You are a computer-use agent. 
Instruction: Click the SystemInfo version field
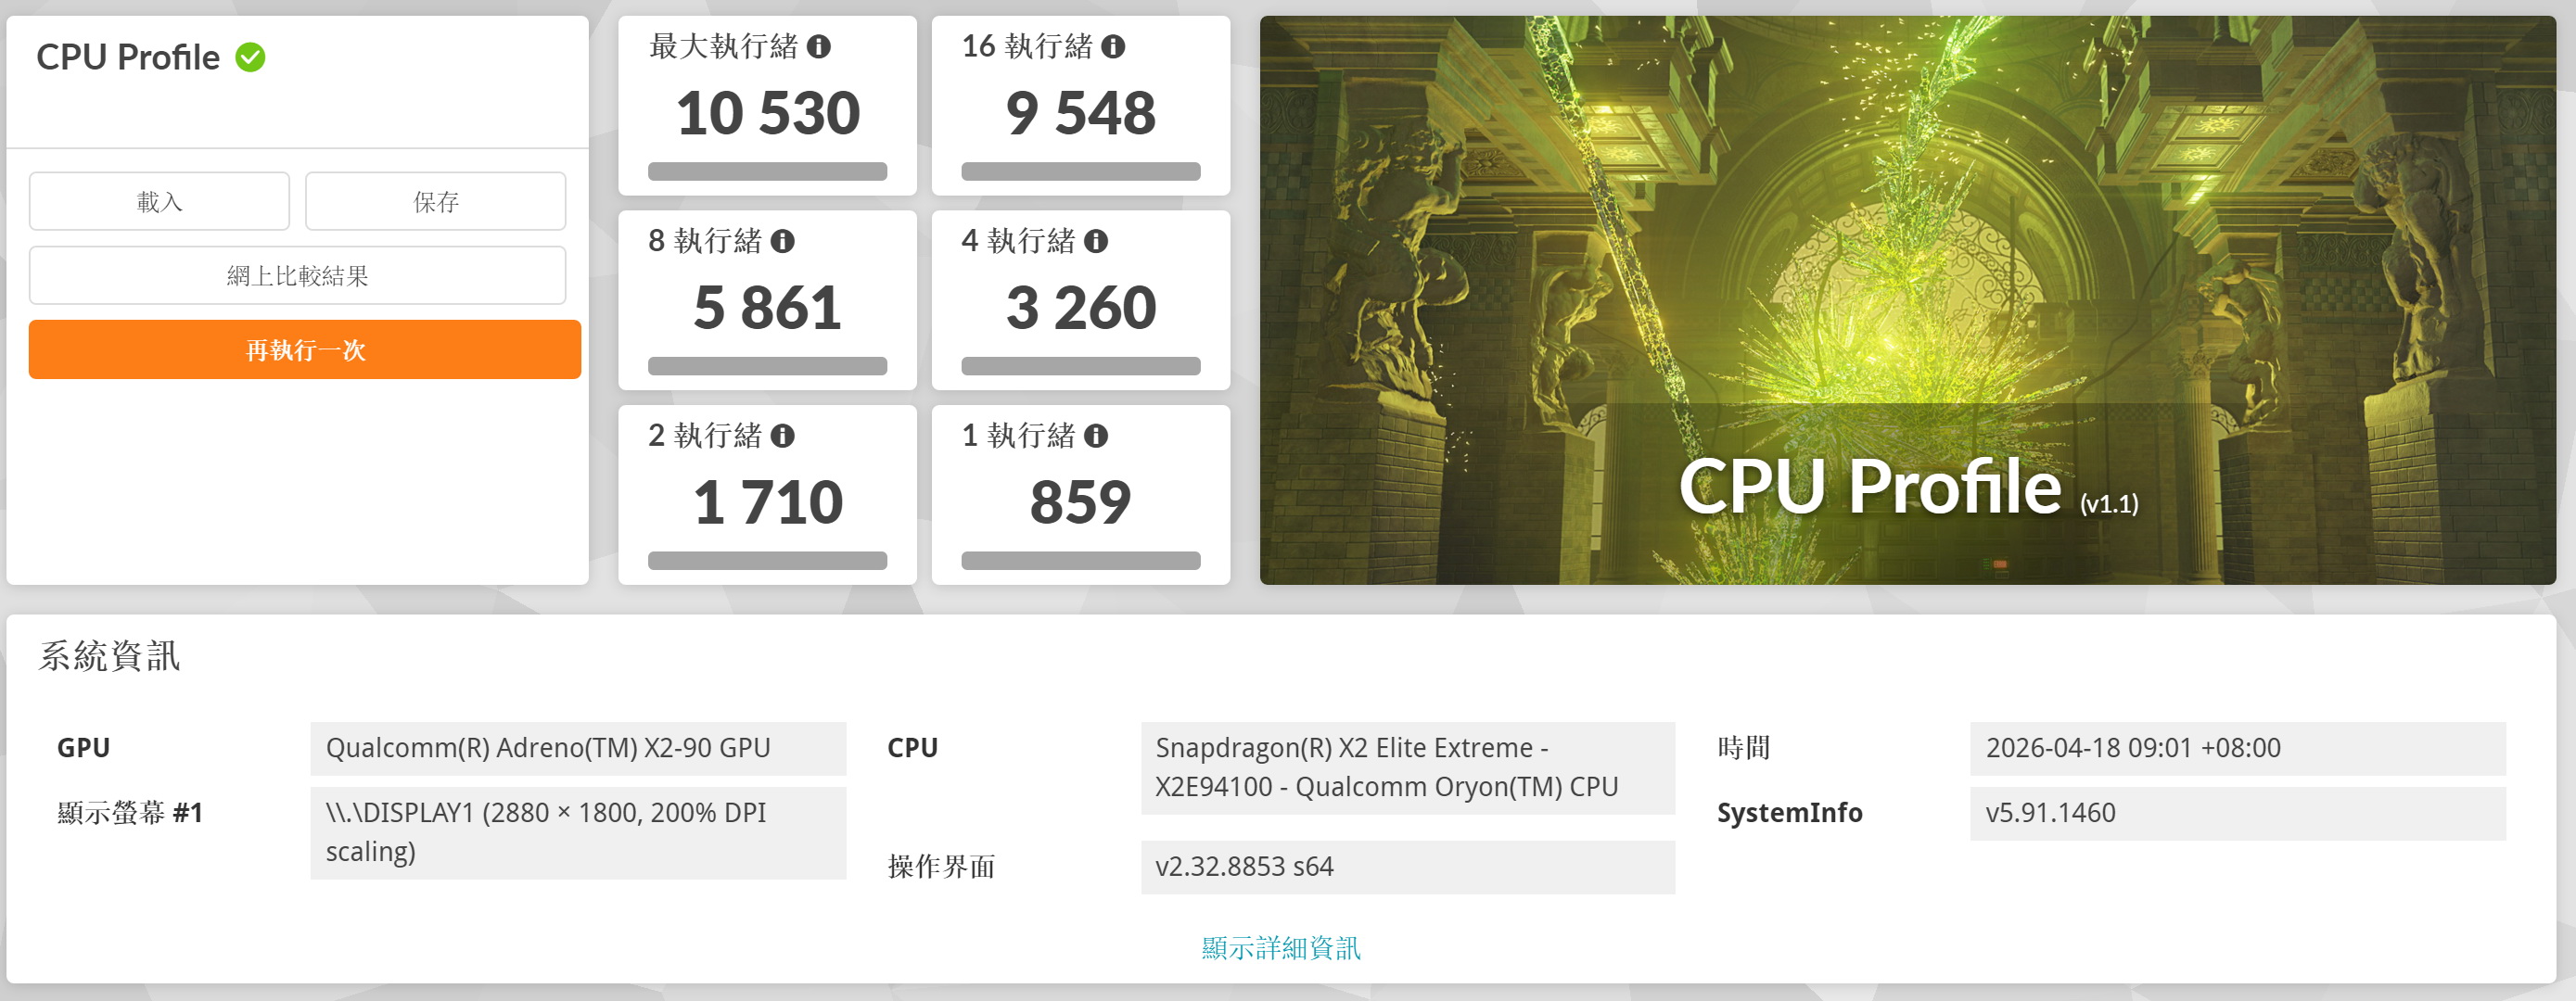coord(2236,813)
